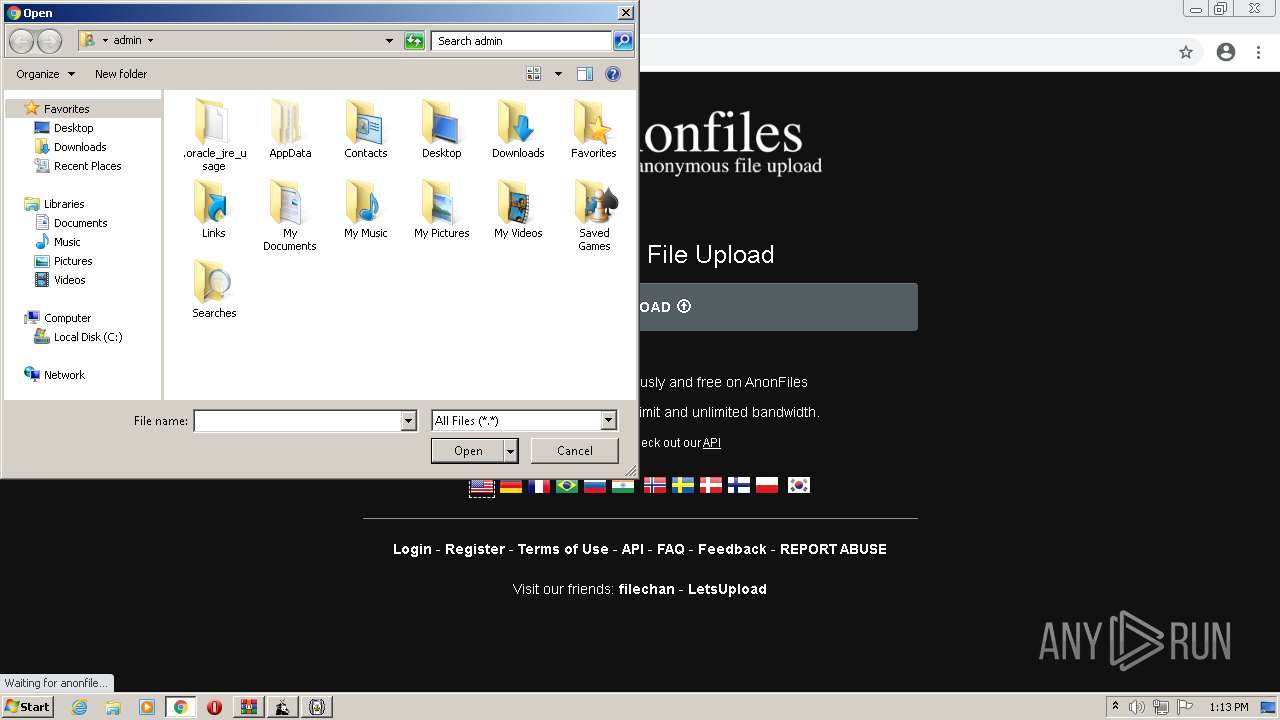Open the Terms of Use link

click(563, 549)
